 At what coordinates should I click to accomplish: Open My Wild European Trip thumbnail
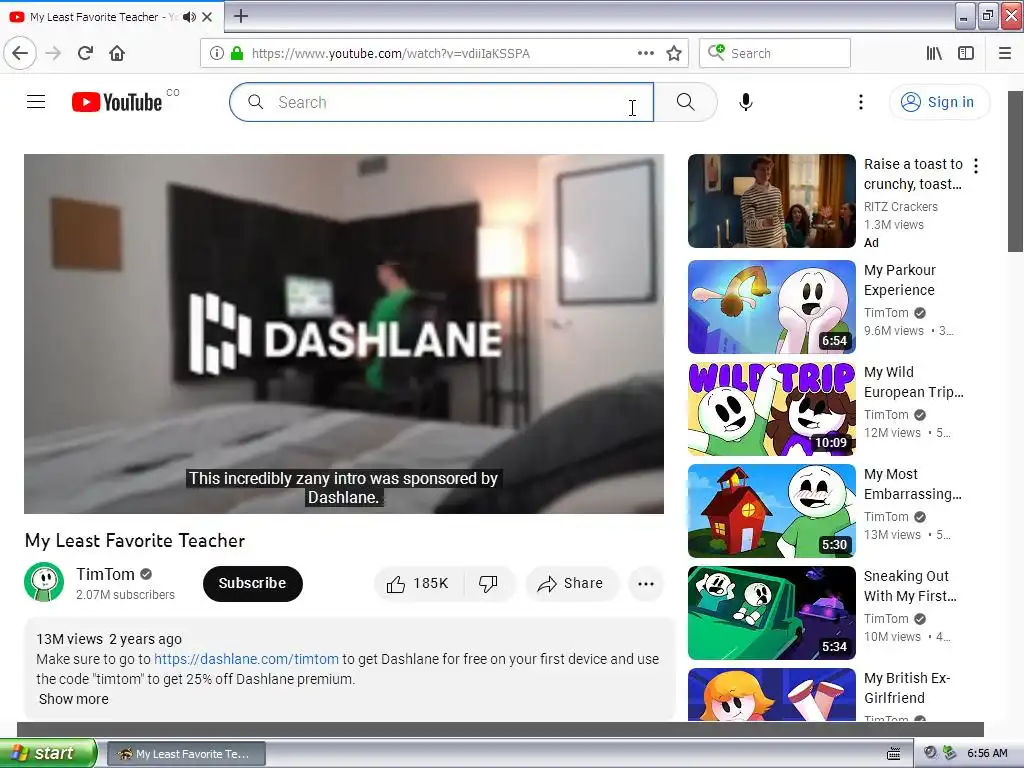(771, 409)
